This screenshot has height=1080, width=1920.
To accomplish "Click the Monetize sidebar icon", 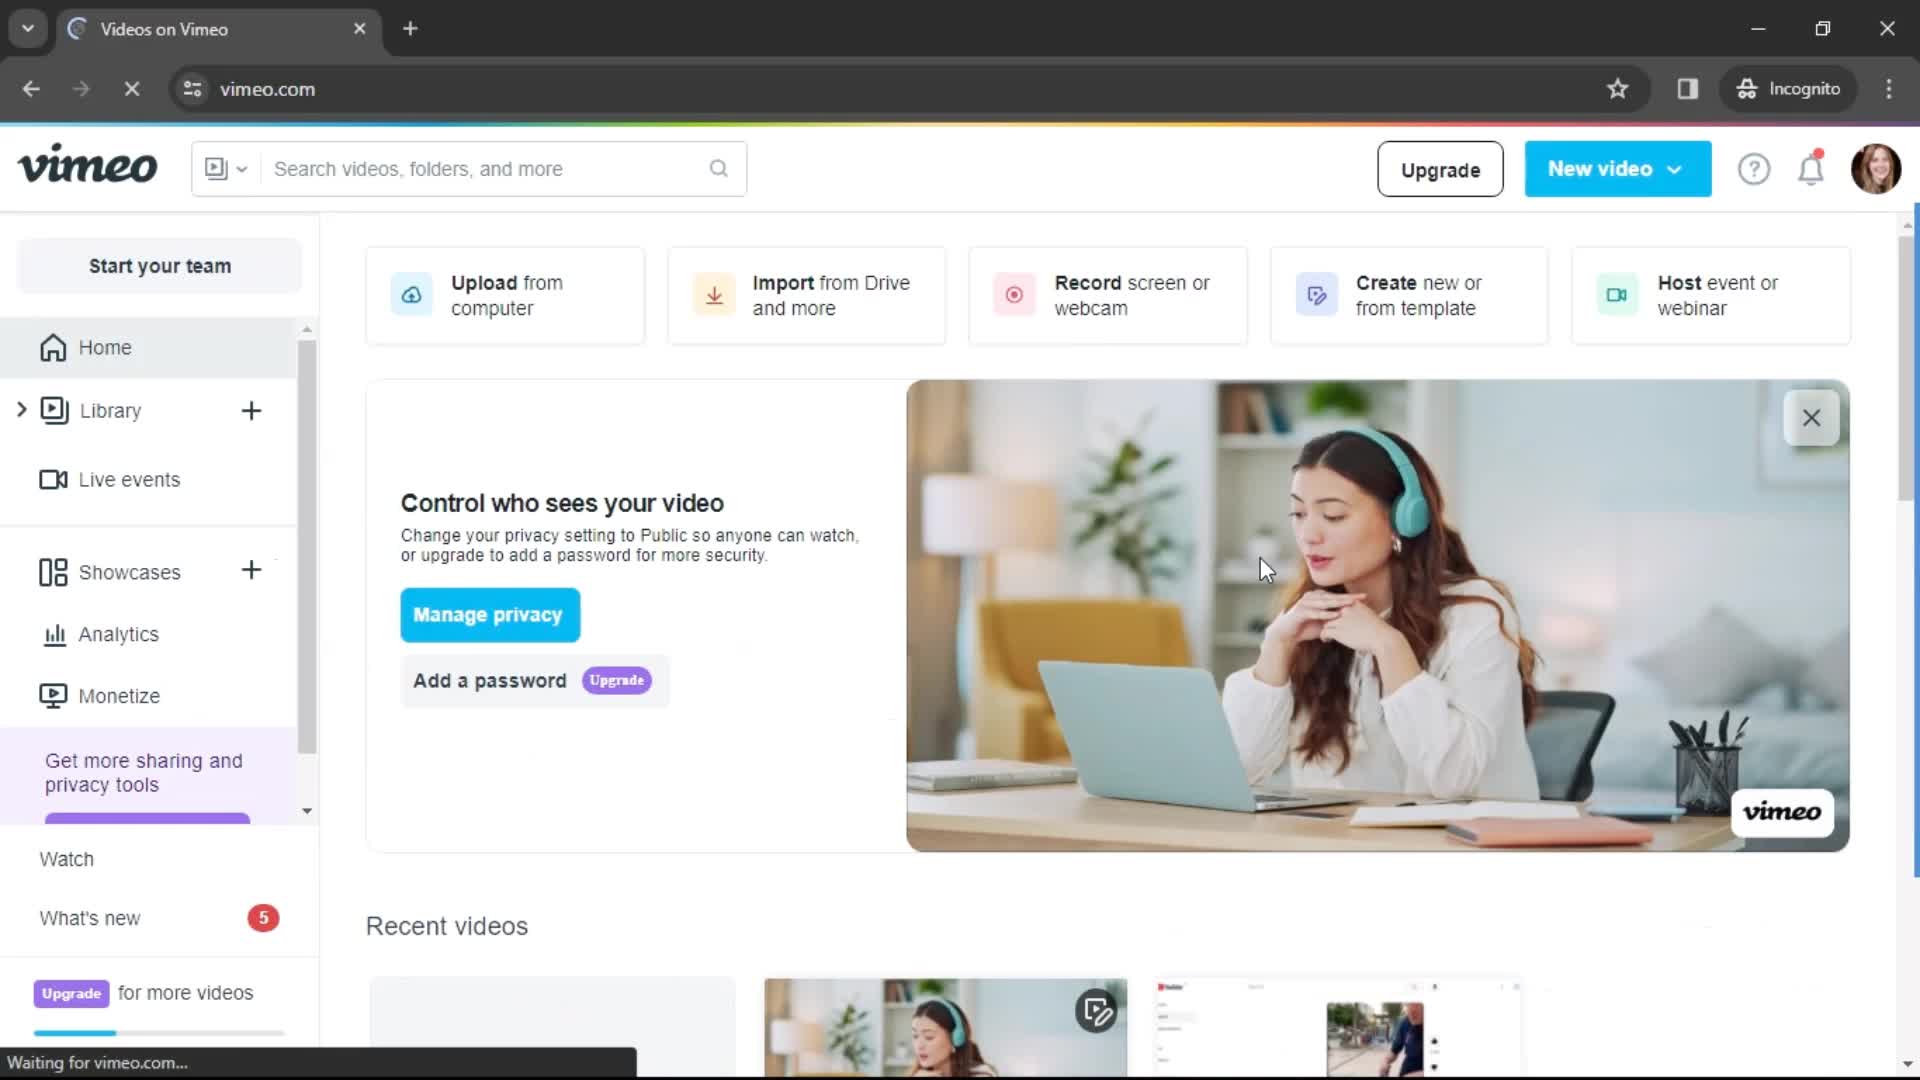I will tap(53, 695).
